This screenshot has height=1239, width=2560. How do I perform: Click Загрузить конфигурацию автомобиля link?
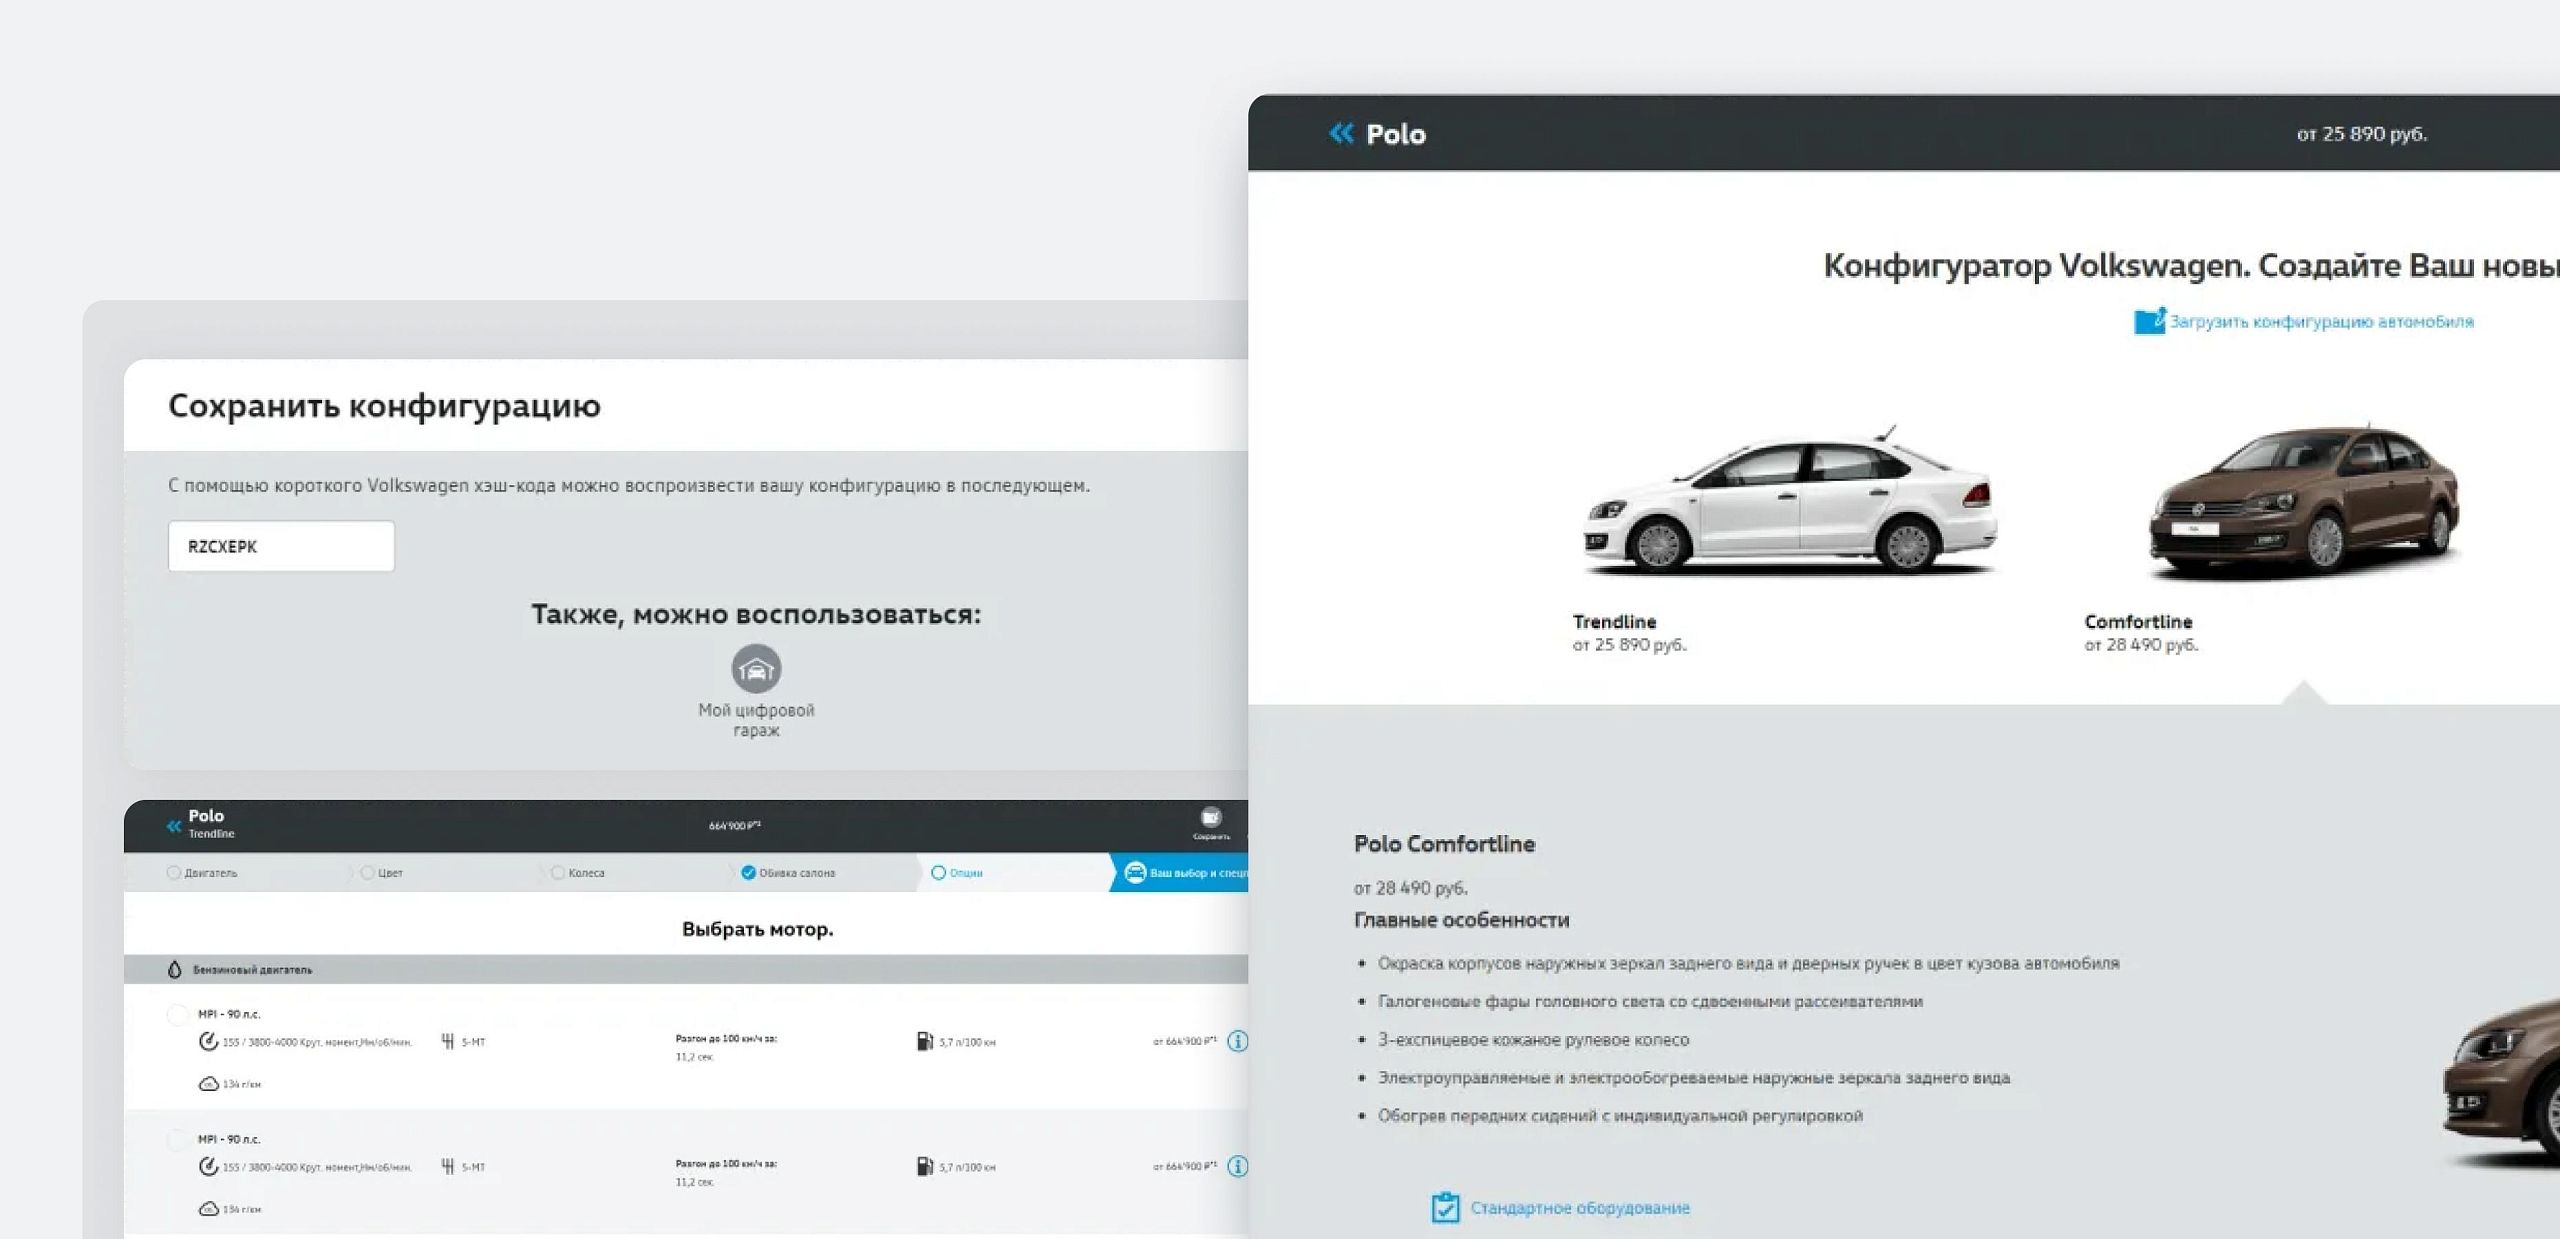(x=2320, y=322)
